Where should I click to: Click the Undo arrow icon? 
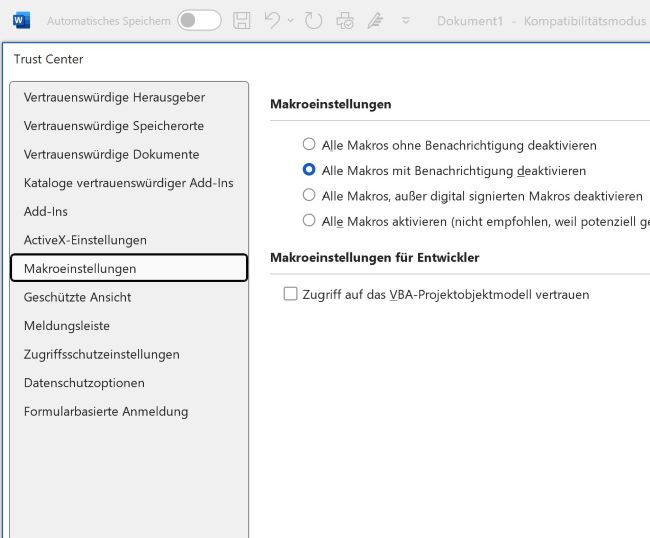(272, 20)
